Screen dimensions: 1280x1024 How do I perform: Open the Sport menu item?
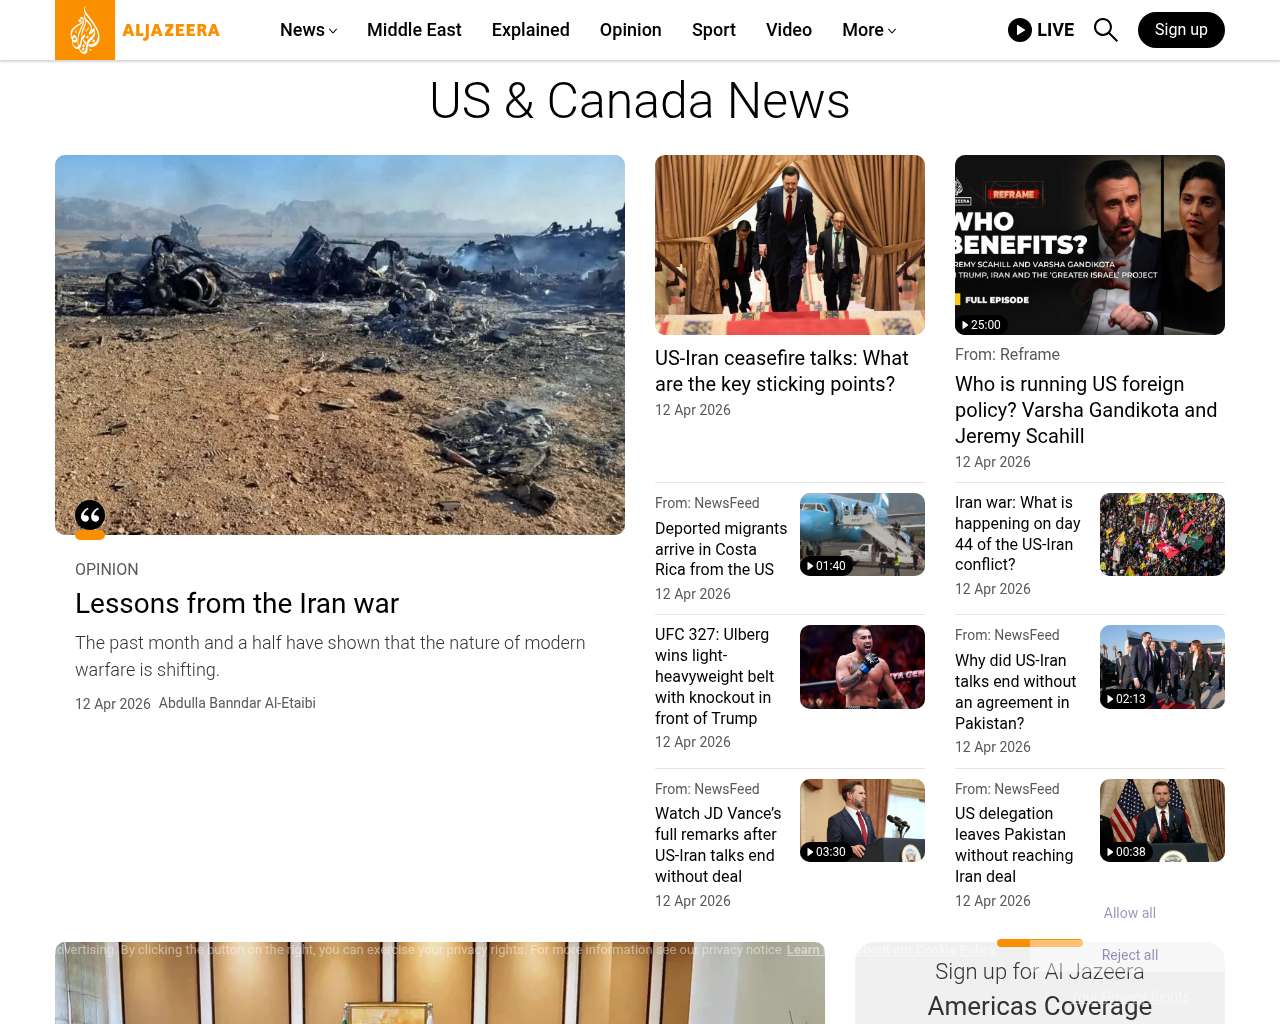point(713,30)
